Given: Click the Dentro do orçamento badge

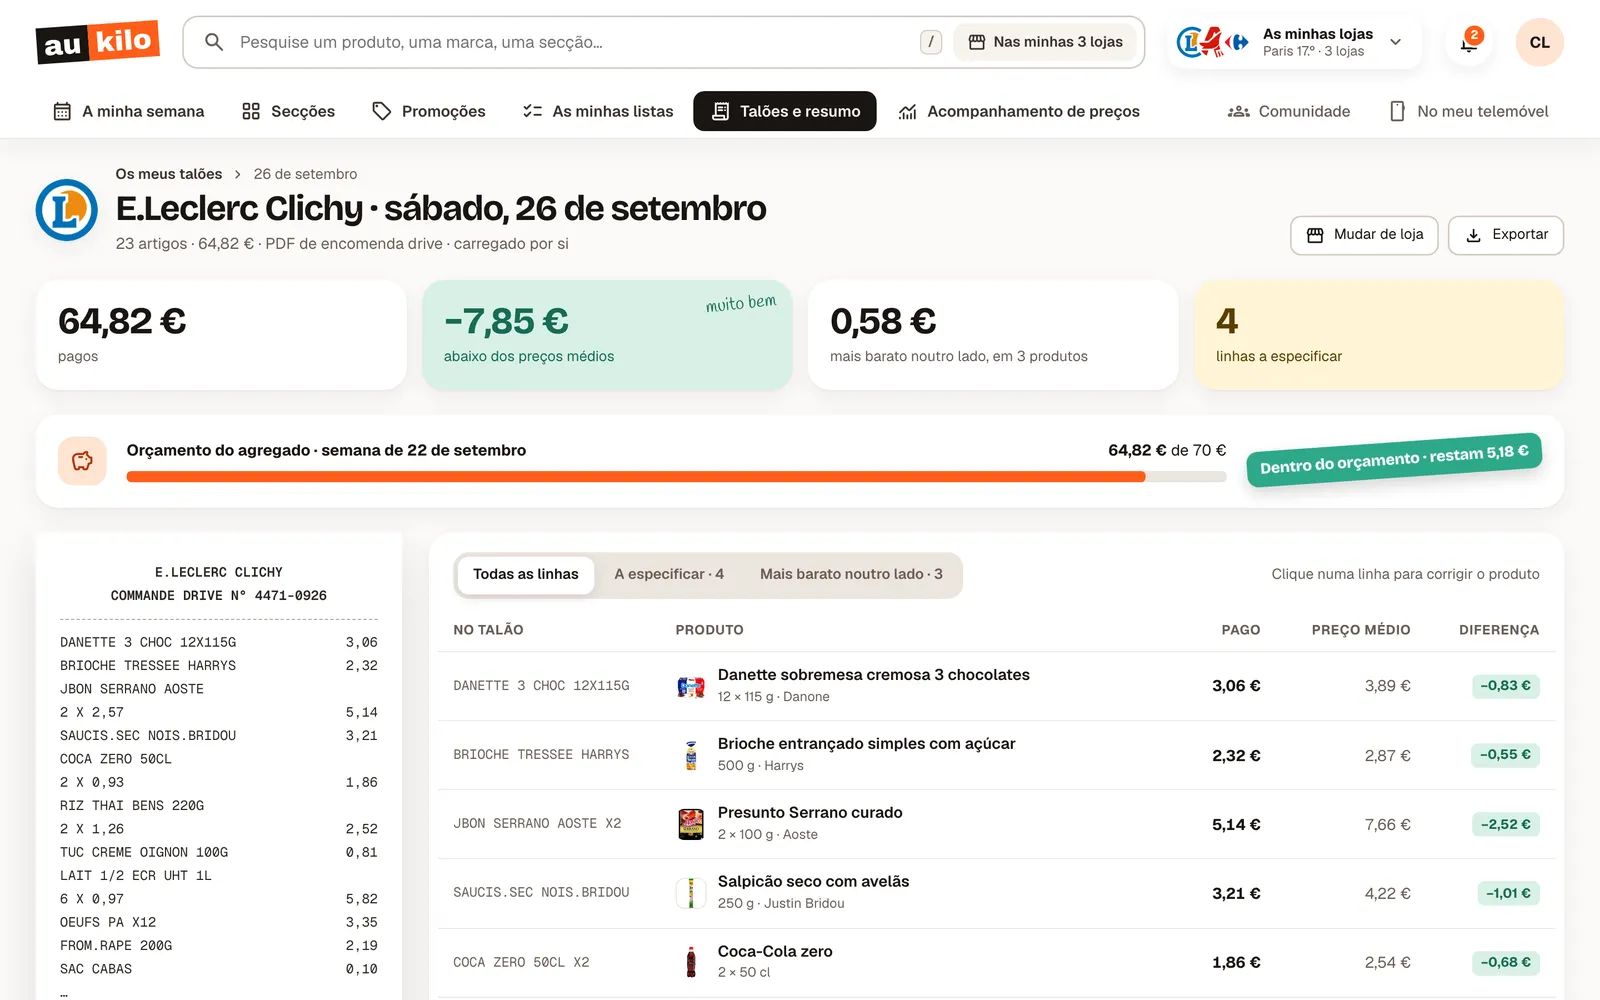Looking at the screenshot, I should coord(1394,460).
